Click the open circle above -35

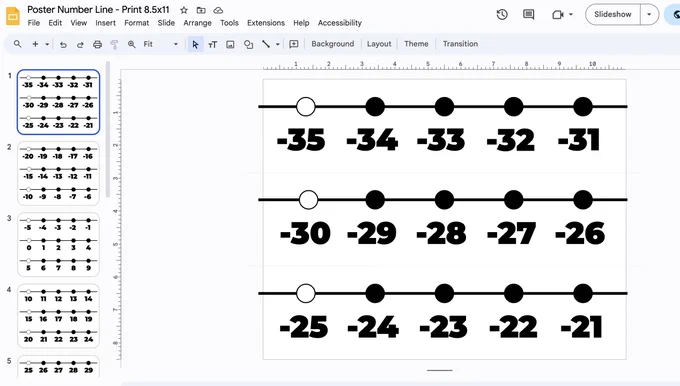coord(306,106)
